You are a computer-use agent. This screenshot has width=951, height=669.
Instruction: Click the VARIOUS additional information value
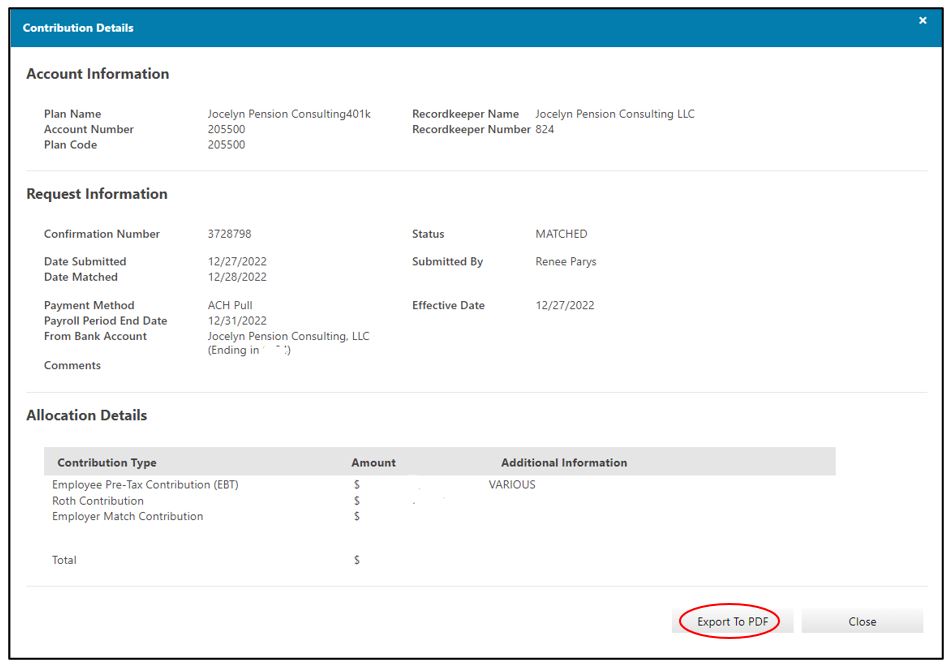(x=512, y=485)
